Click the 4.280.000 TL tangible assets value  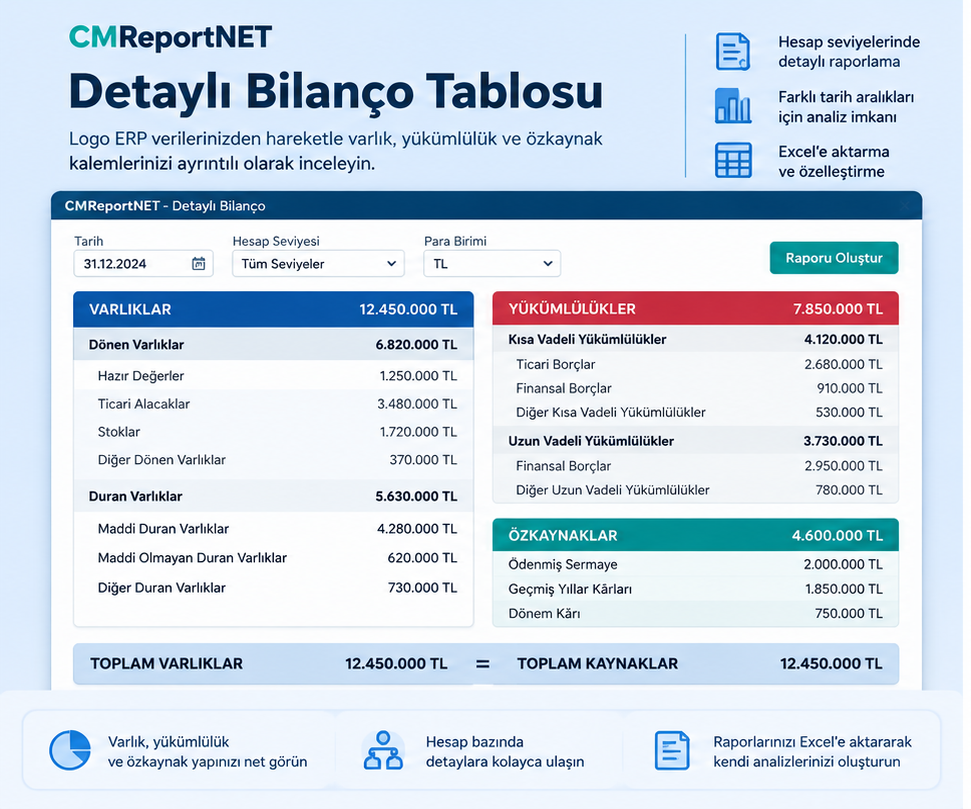(417, 529)
